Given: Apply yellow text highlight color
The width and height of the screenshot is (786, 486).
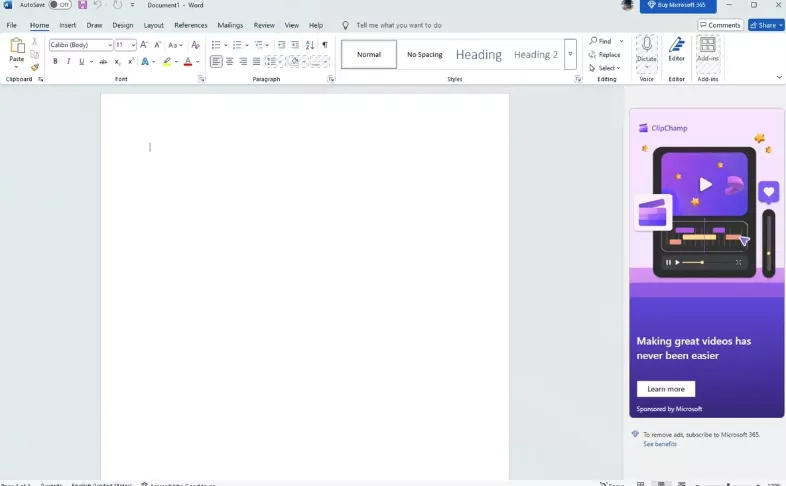Looking at the screenshot, I should (x=167, y=62).
